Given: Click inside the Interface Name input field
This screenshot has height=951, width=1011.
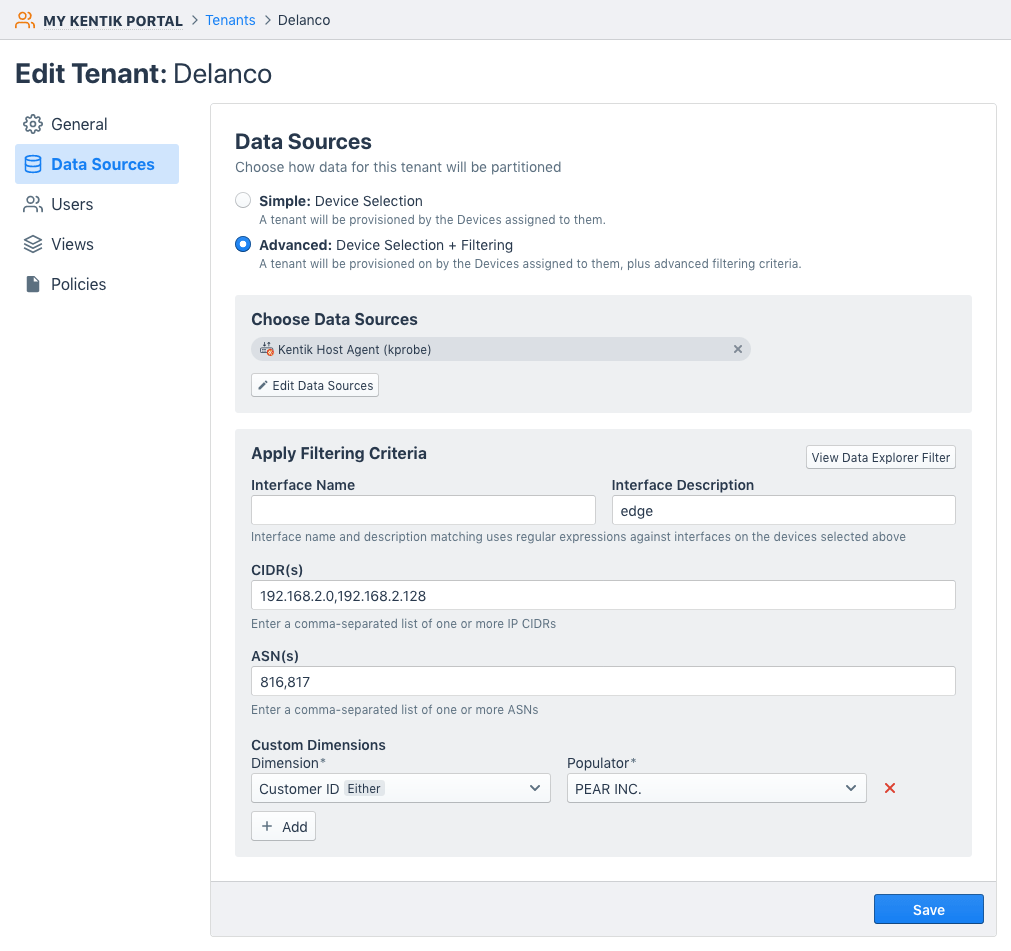Looking at the screenshot, I should pos(423,510).
